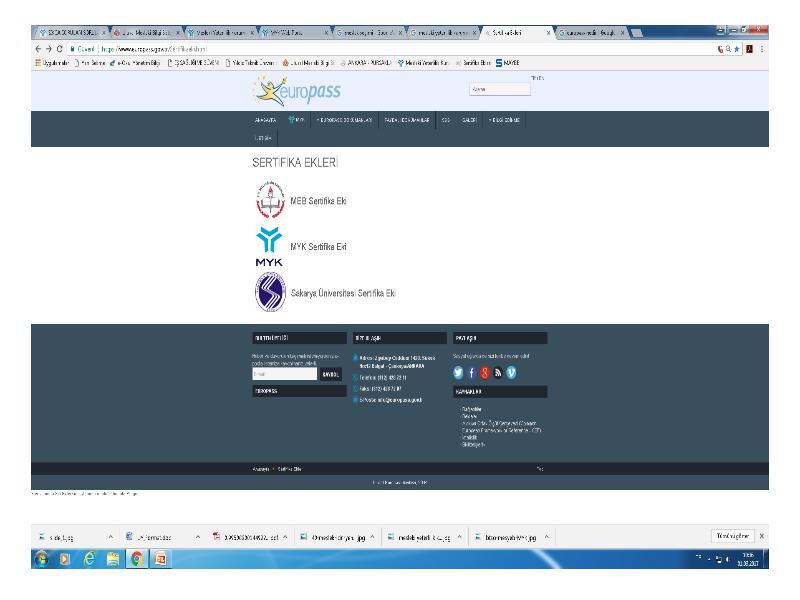800x600 pixels.
Task: Launch Windows Media Player from taskbar
Action: [65, 559]
